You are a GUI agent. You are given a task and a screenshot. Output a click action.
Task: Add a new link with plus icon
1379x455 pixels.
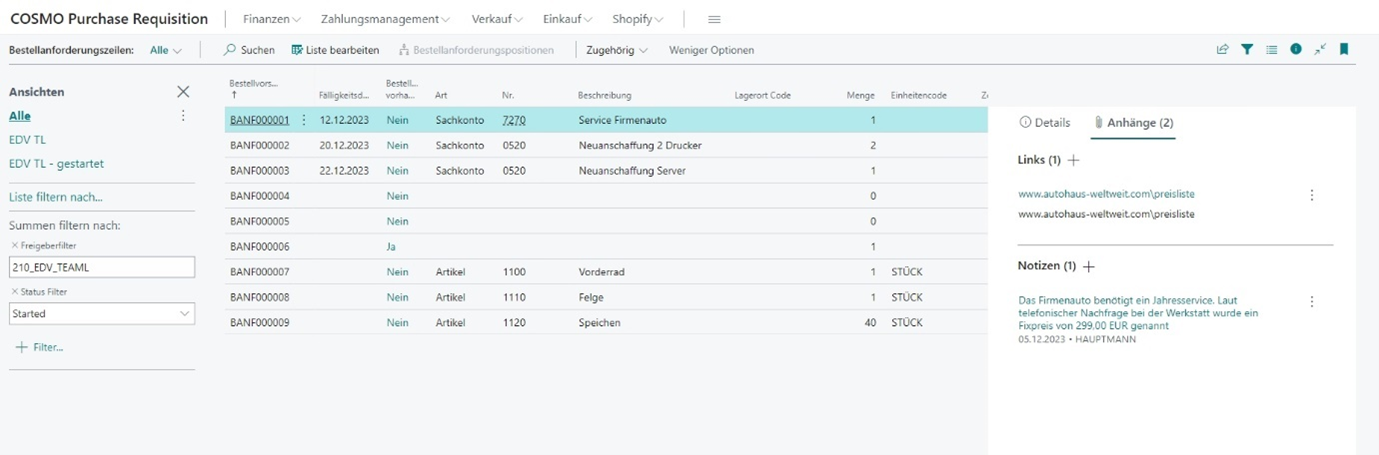1074,160
